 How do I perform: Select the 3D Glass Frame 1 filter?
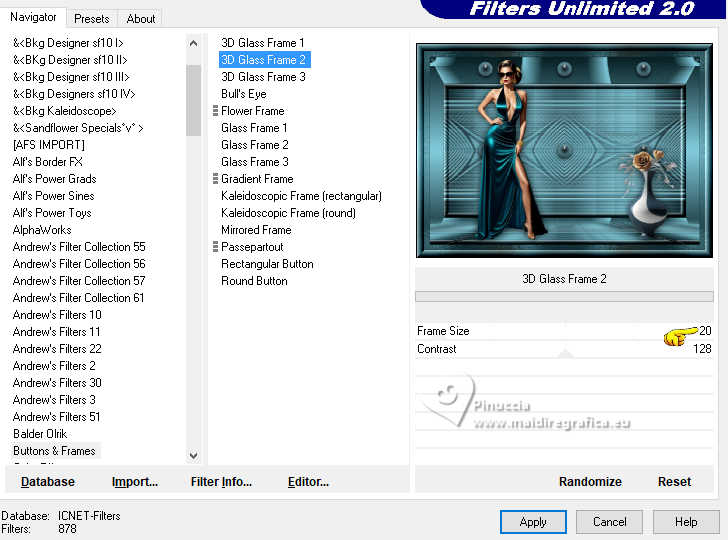tap(263, 43)
